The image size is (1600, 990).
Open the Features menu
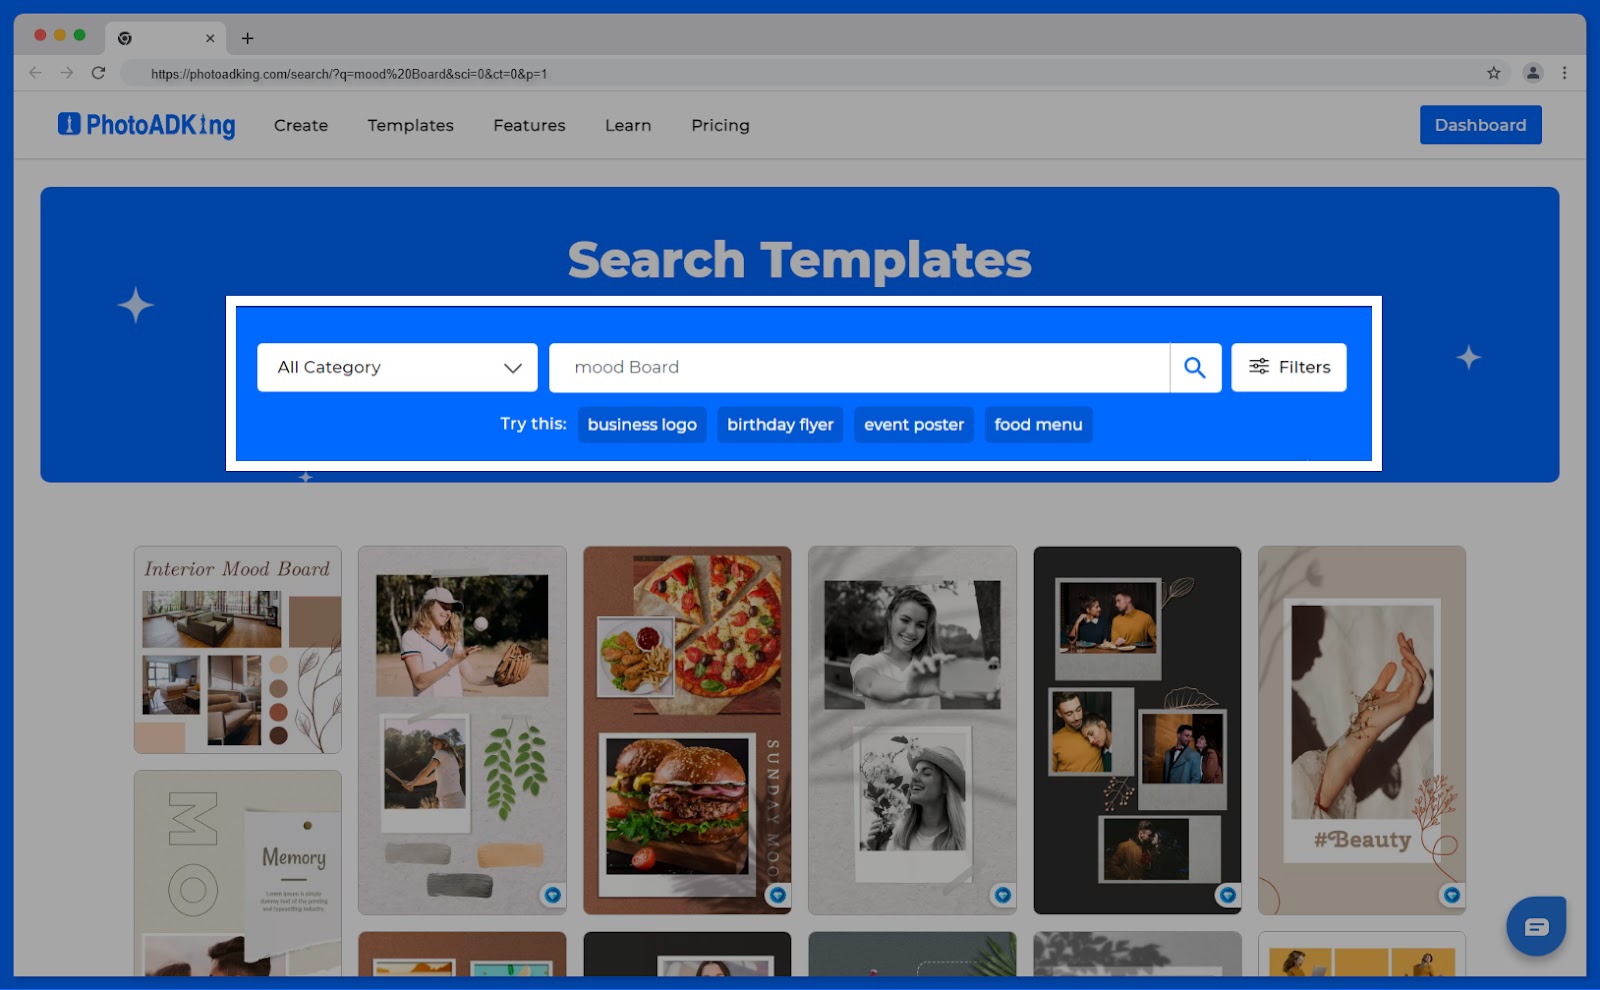click(x=529, y=125)
